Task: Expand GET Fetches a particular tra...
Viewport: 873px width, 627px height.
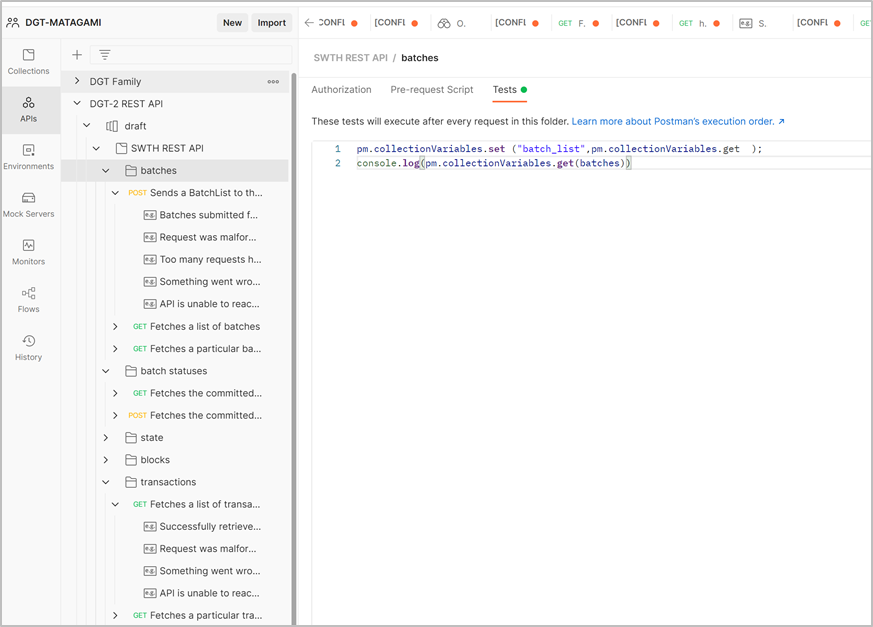Action: click(x=115, y=615)
